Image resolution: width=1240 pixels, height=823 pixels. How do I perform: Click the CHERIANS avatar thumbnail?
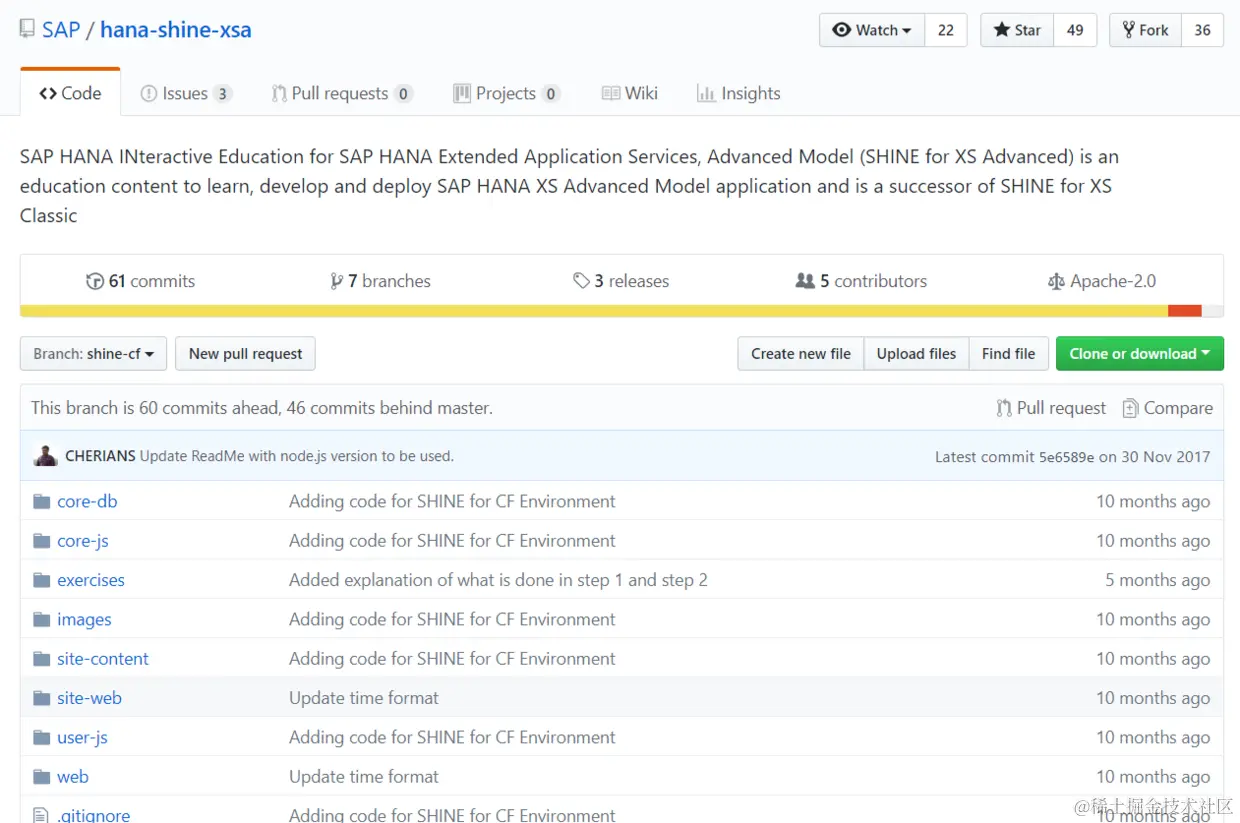coord(45,455)
